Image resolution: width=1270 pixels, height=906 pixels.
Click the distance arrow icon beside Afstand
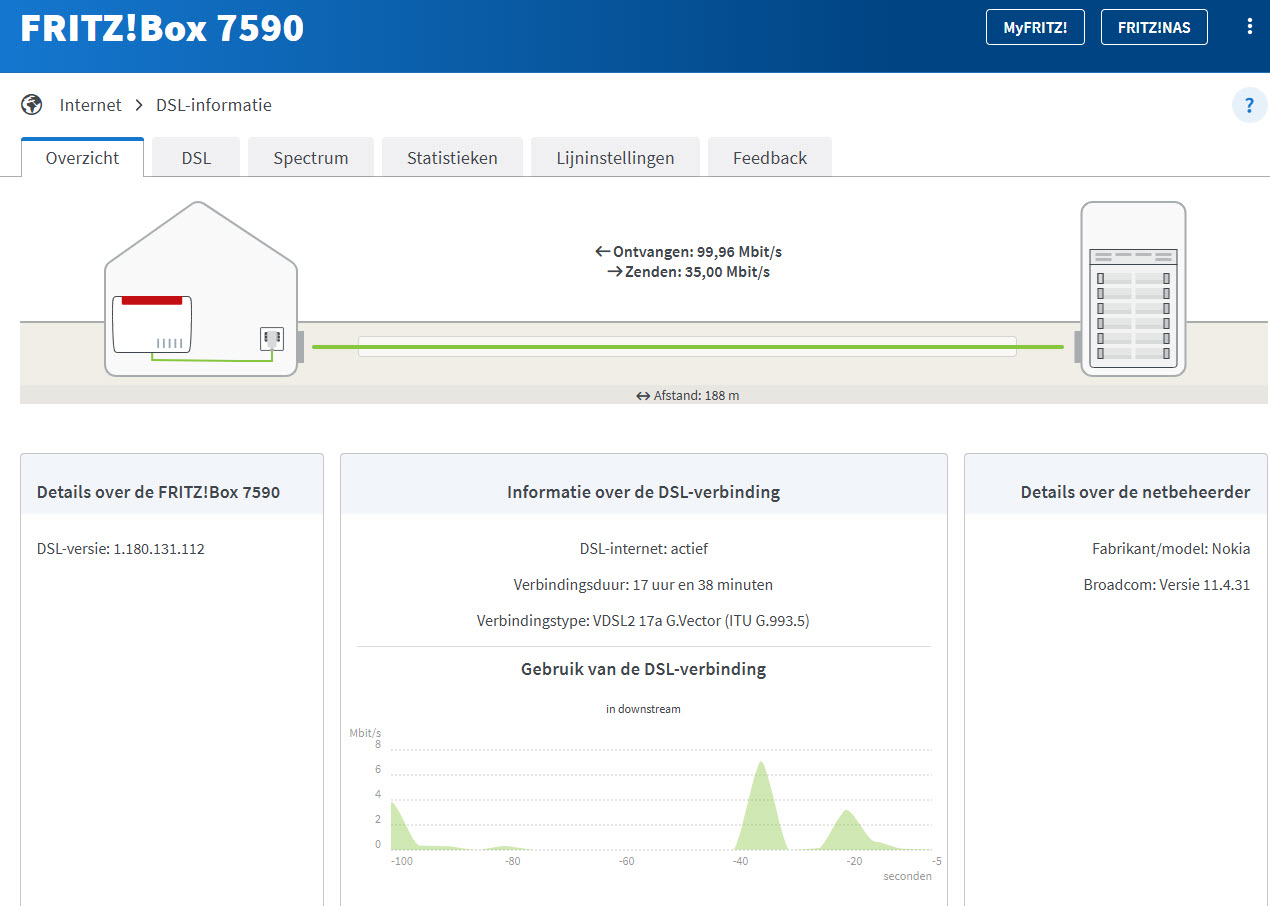click(x=643, y=396)
